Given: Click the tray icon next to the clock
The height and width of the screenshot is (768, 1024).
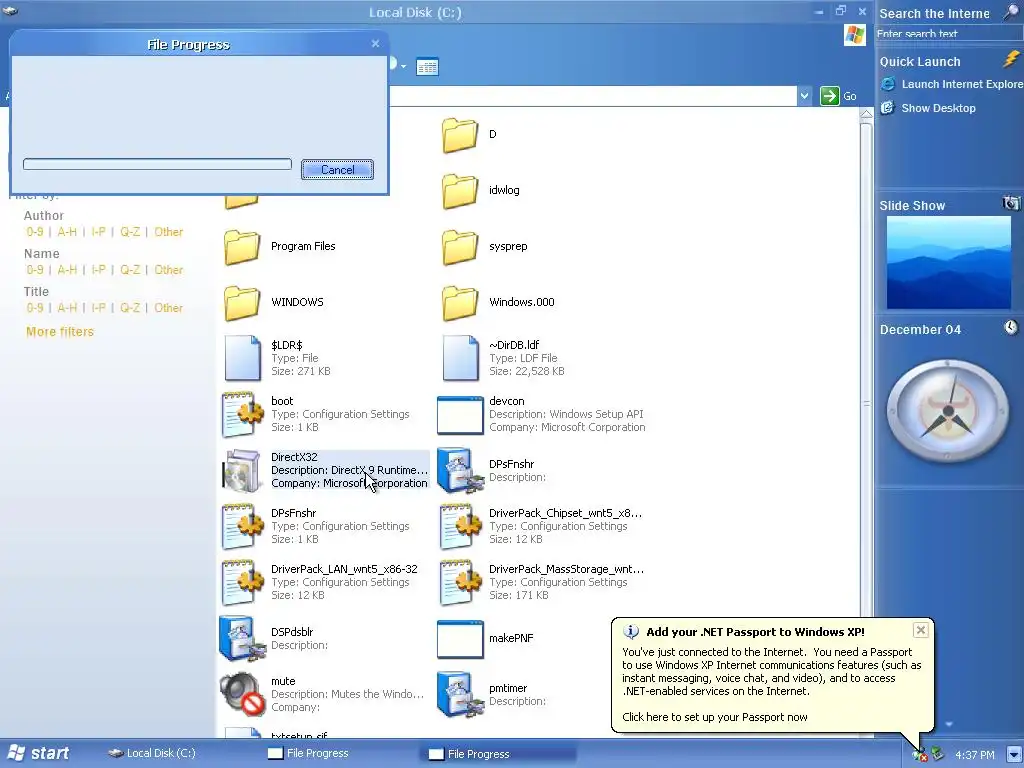Looking at the screenshot, I should (x=937, y=754).
